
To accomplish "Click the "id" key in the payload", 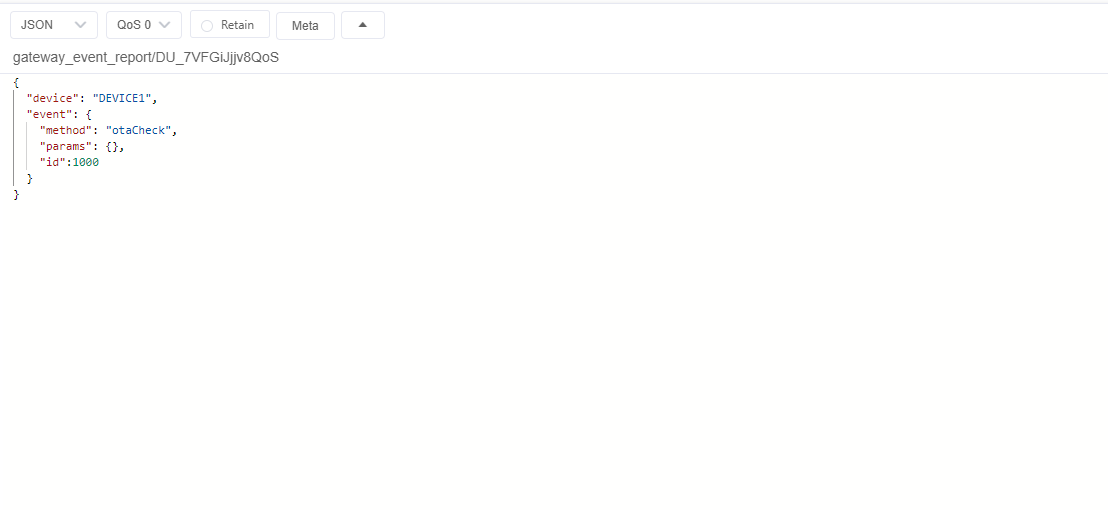I will click(52, 162).
